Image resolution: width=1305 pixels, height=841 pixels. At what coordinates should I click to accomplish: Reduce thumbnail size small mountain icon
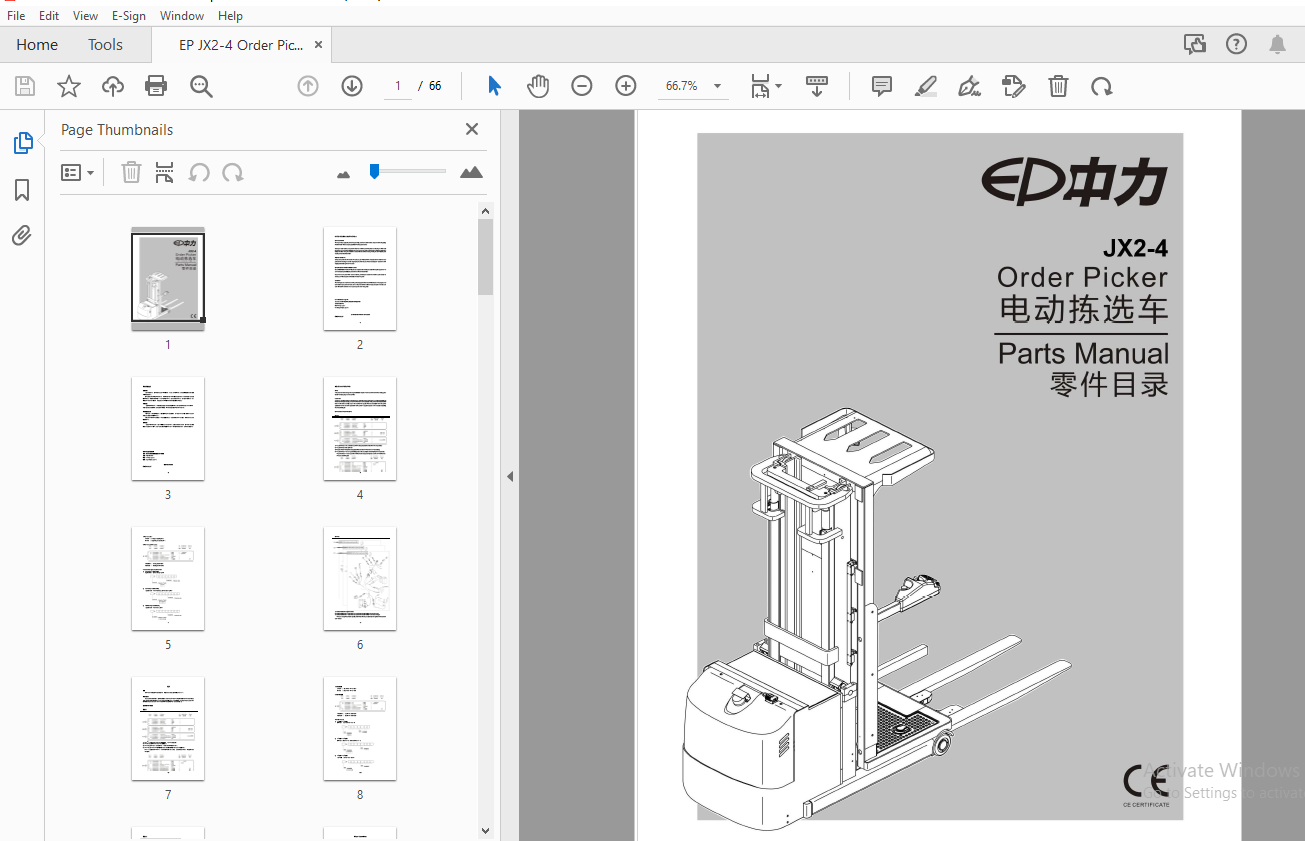click(344, 174)
